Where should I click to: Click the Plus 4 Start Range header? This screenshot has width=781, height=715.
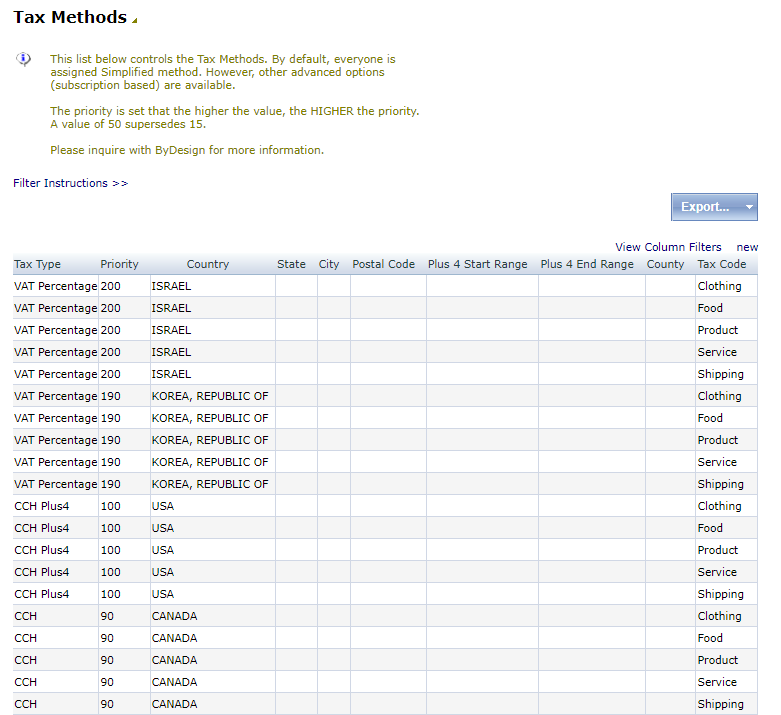point(477,264)
